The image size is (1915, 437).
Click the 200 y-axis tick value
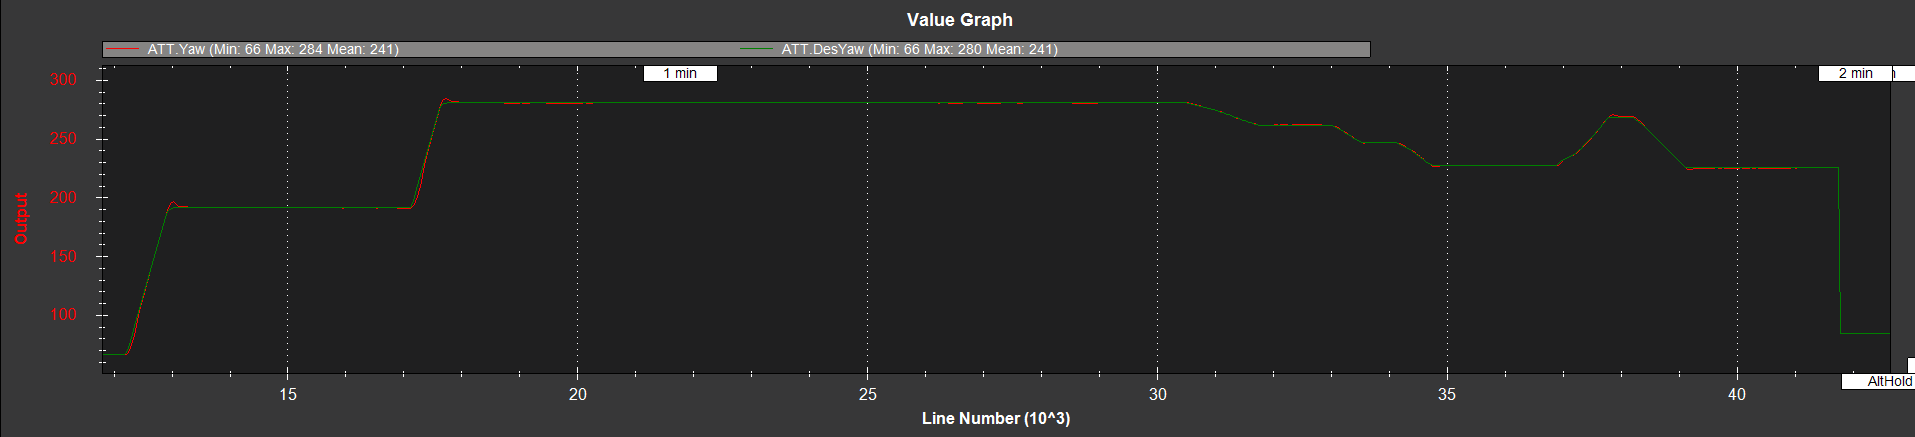coord(63,198)
